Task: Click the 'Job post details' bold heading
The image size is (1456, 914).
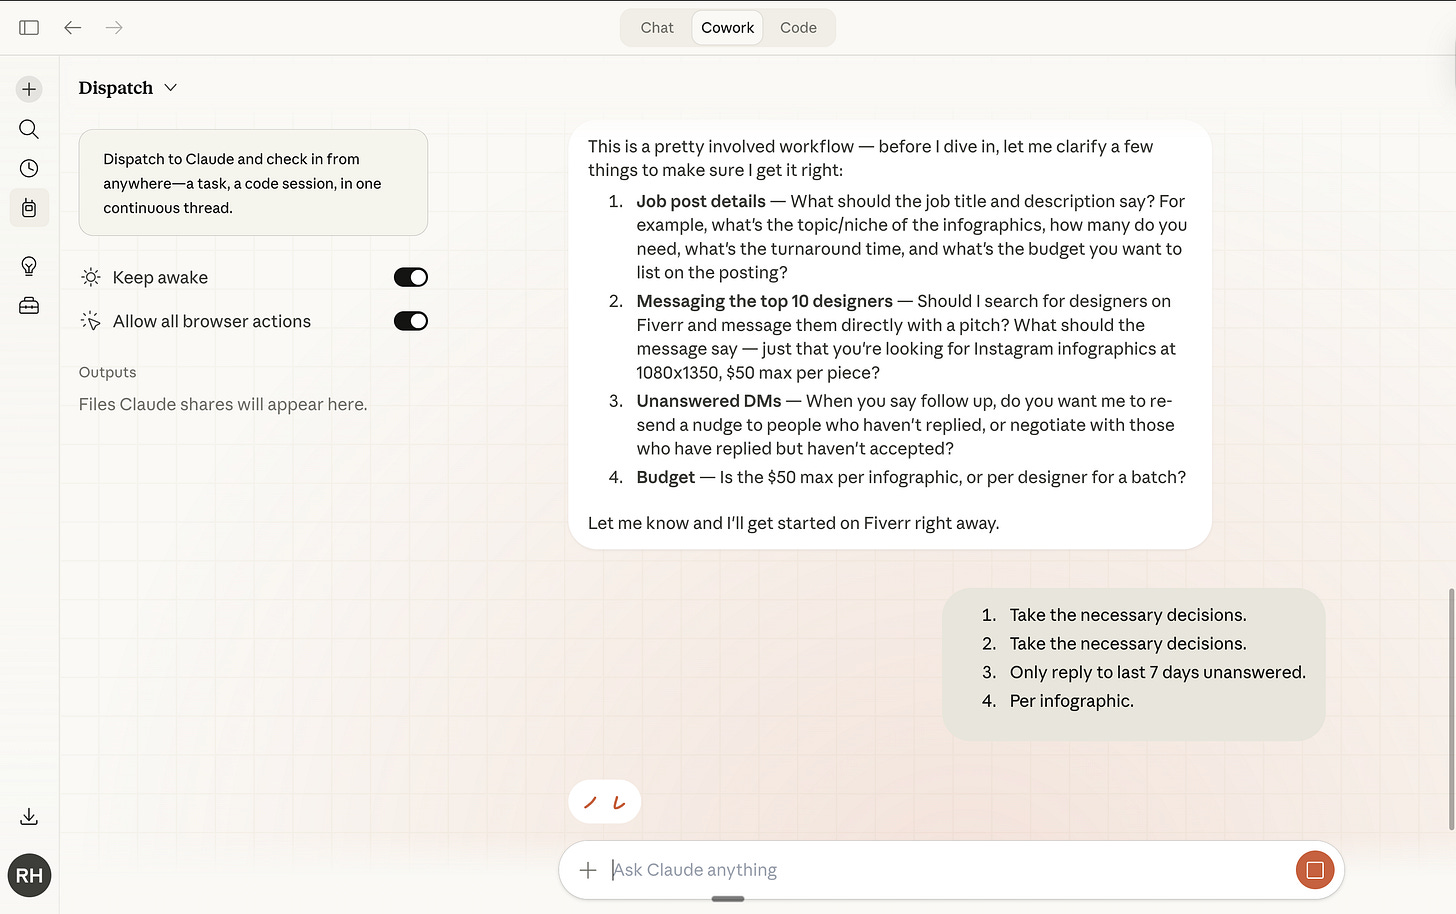Action: 701,201
